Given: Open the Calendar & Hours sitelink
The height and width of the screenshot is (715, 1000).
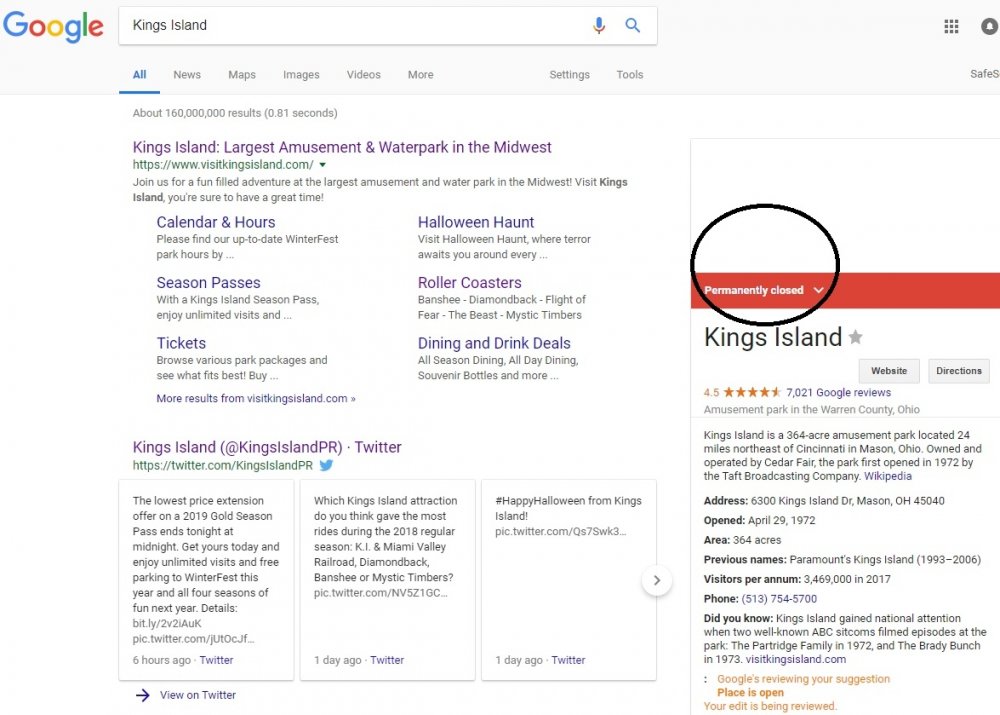Looking at the screenshot, I should (x=216, y=222).
